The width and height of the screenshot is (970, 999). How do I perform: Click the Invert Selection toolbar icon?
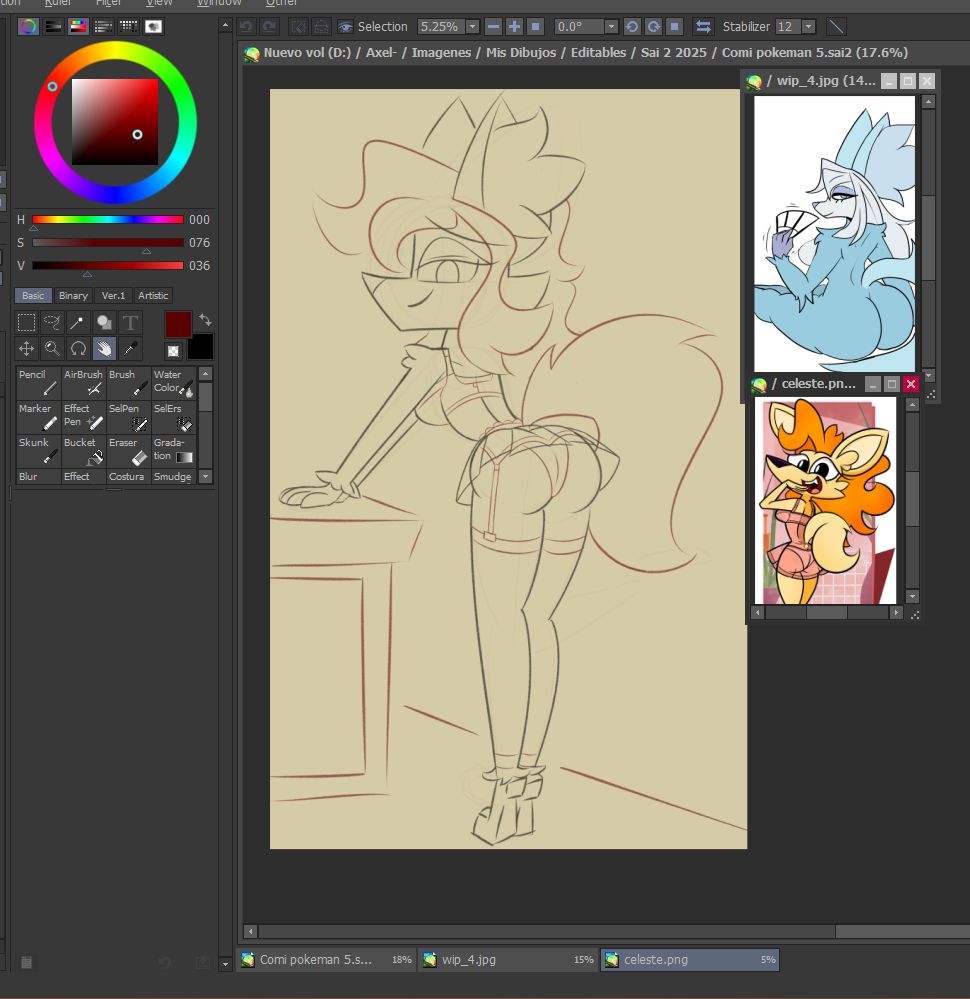[321, 27]
